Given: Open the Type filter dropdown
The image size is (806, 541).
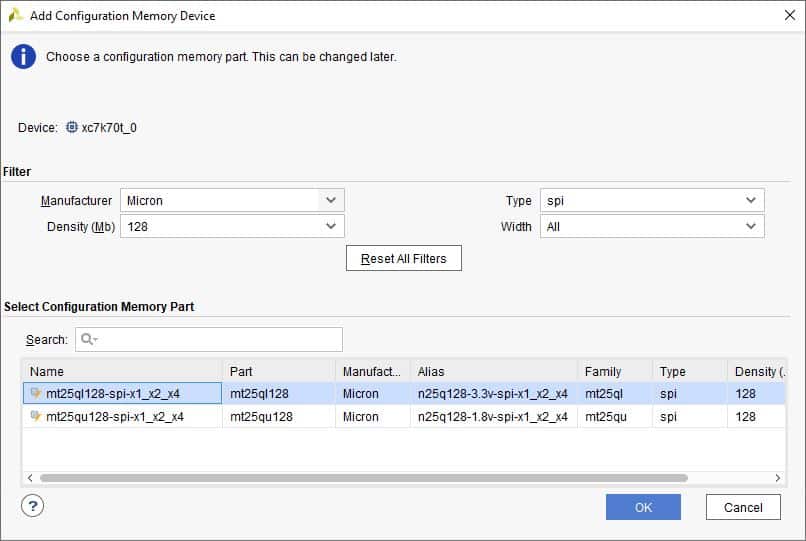Looking at the screenshot, I should pyautogui.click(x=751, y=200).
